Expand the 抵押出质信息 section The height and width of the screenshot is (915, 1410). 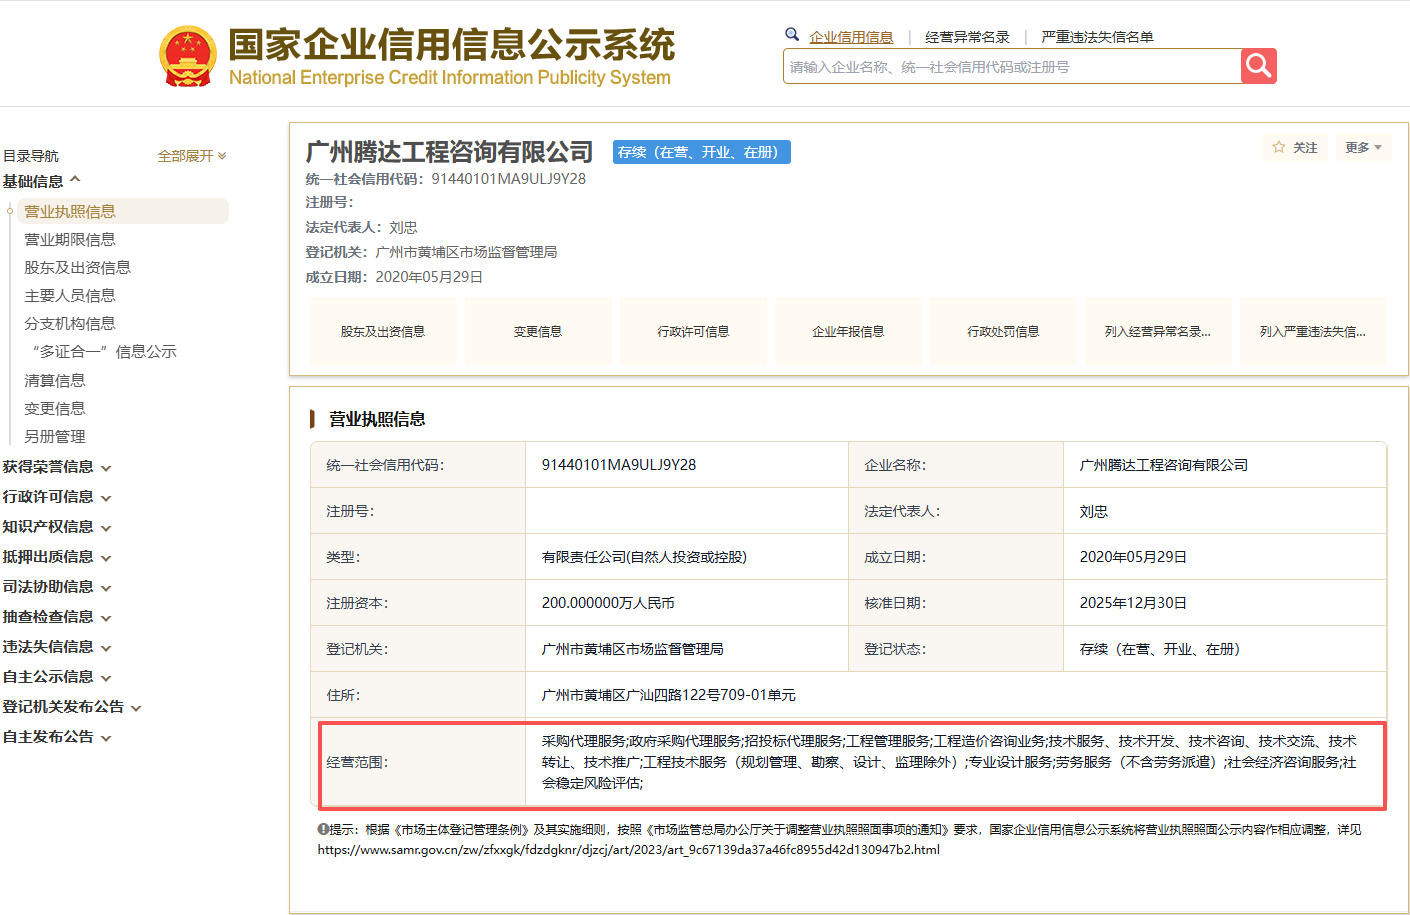click(x=57, y=557)
